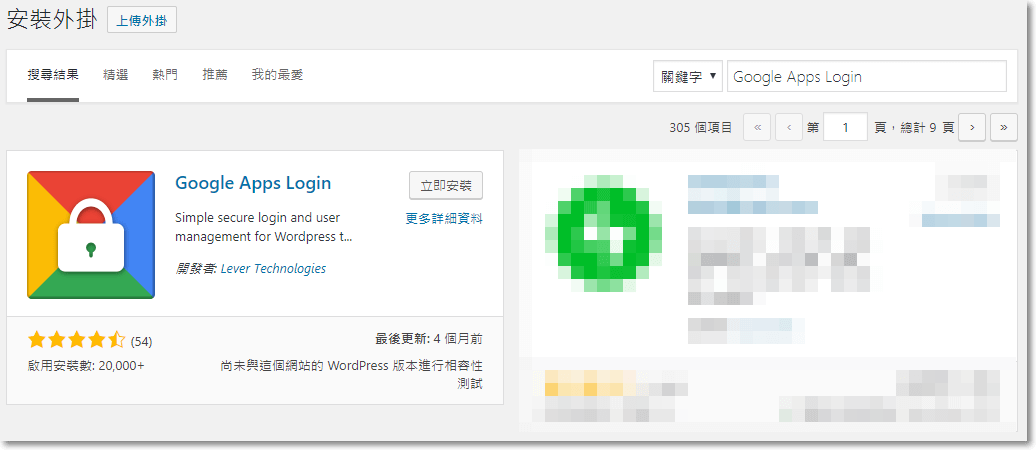Viewport: 1036px width, 450px height.
Task: Click the current page number field
Action: point(845,128)
